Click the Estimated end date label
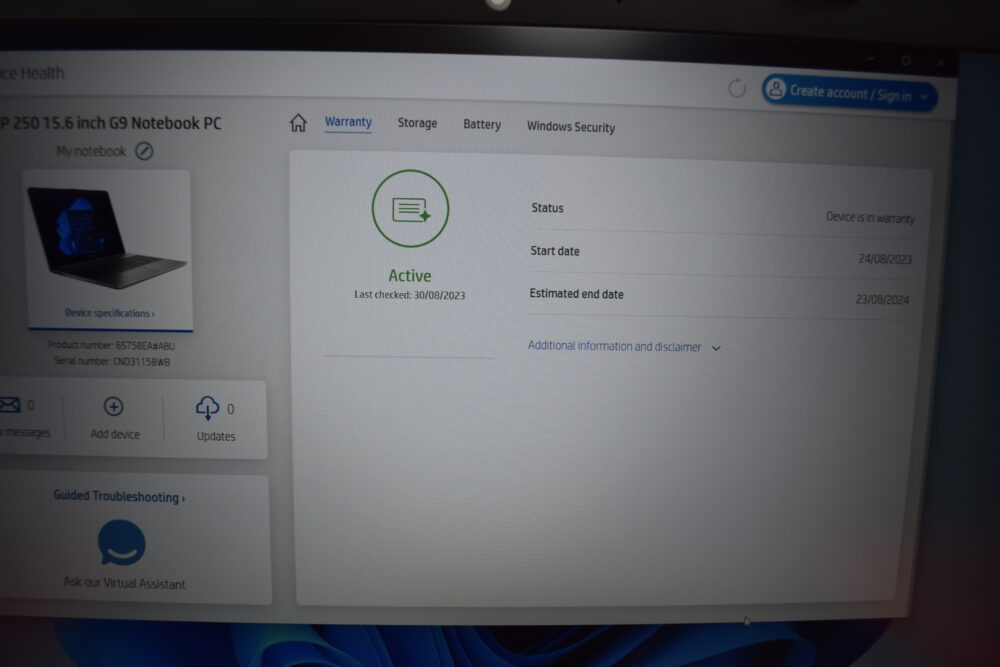Screen dimensions: 1000x667 577,294
